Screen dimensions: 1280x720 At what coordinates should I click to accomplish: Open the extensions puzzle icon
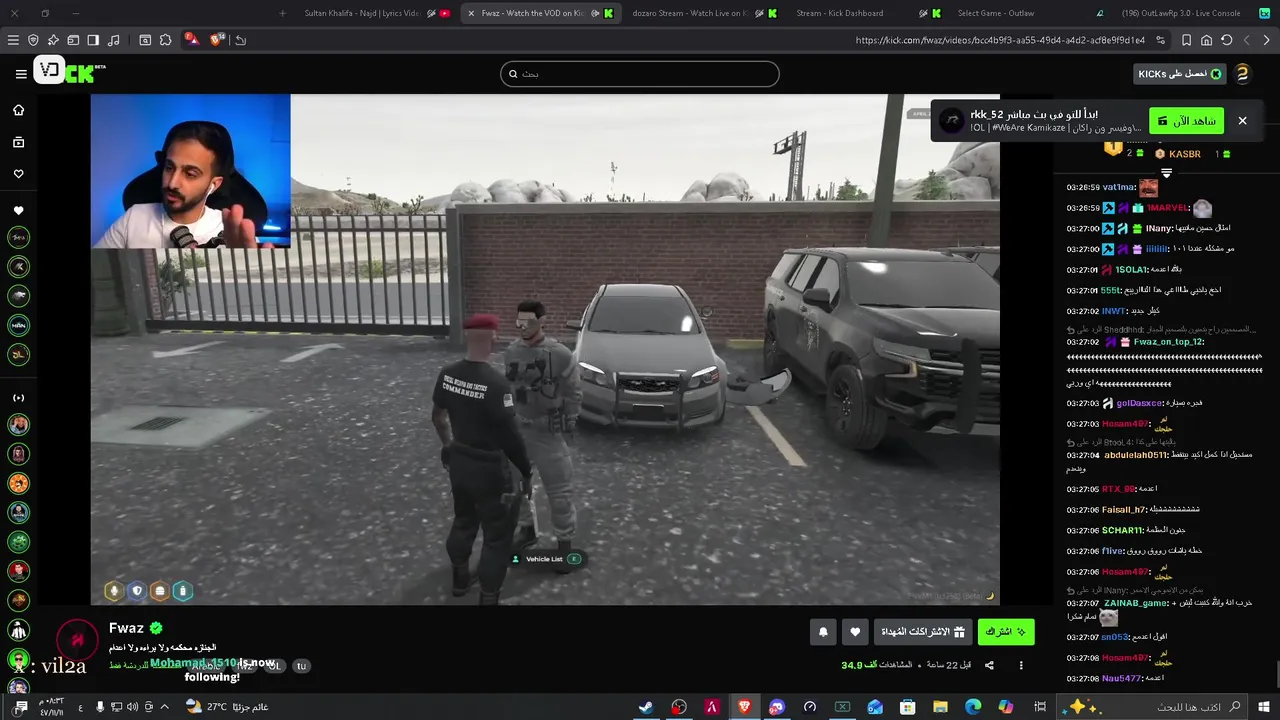pos(166,40)
